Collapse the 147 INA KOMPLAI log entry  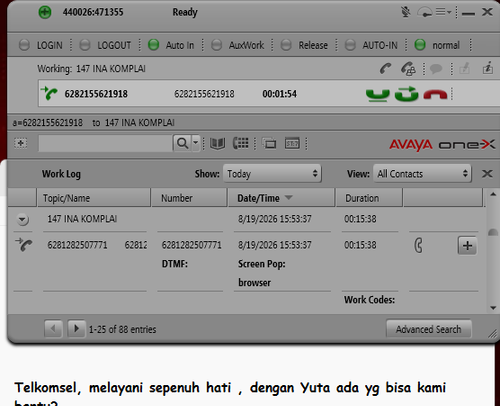pos(23,220)
